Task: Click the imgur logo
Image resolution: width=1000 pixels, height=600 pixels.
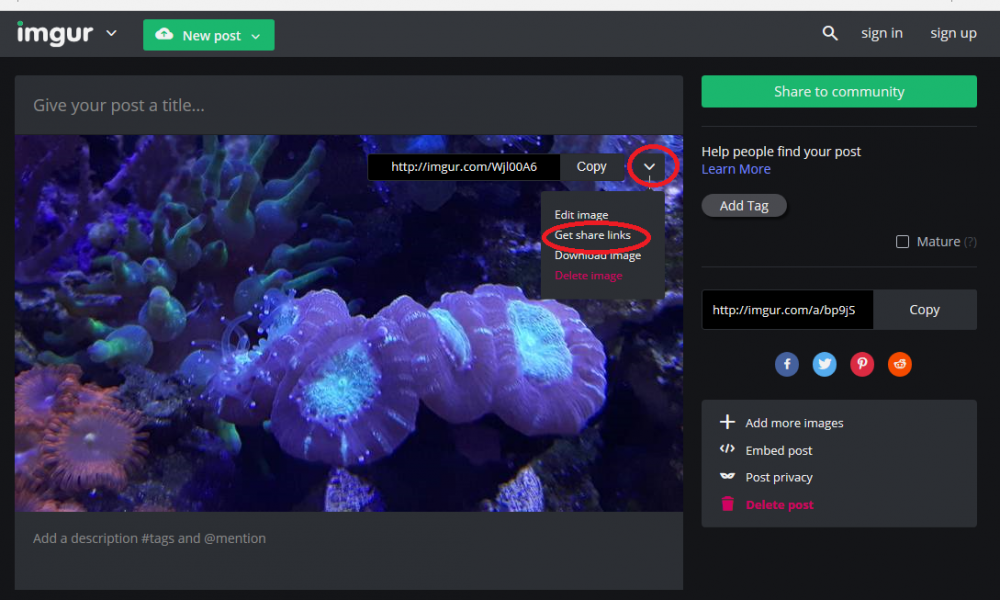Action: (x=55, y=34)
